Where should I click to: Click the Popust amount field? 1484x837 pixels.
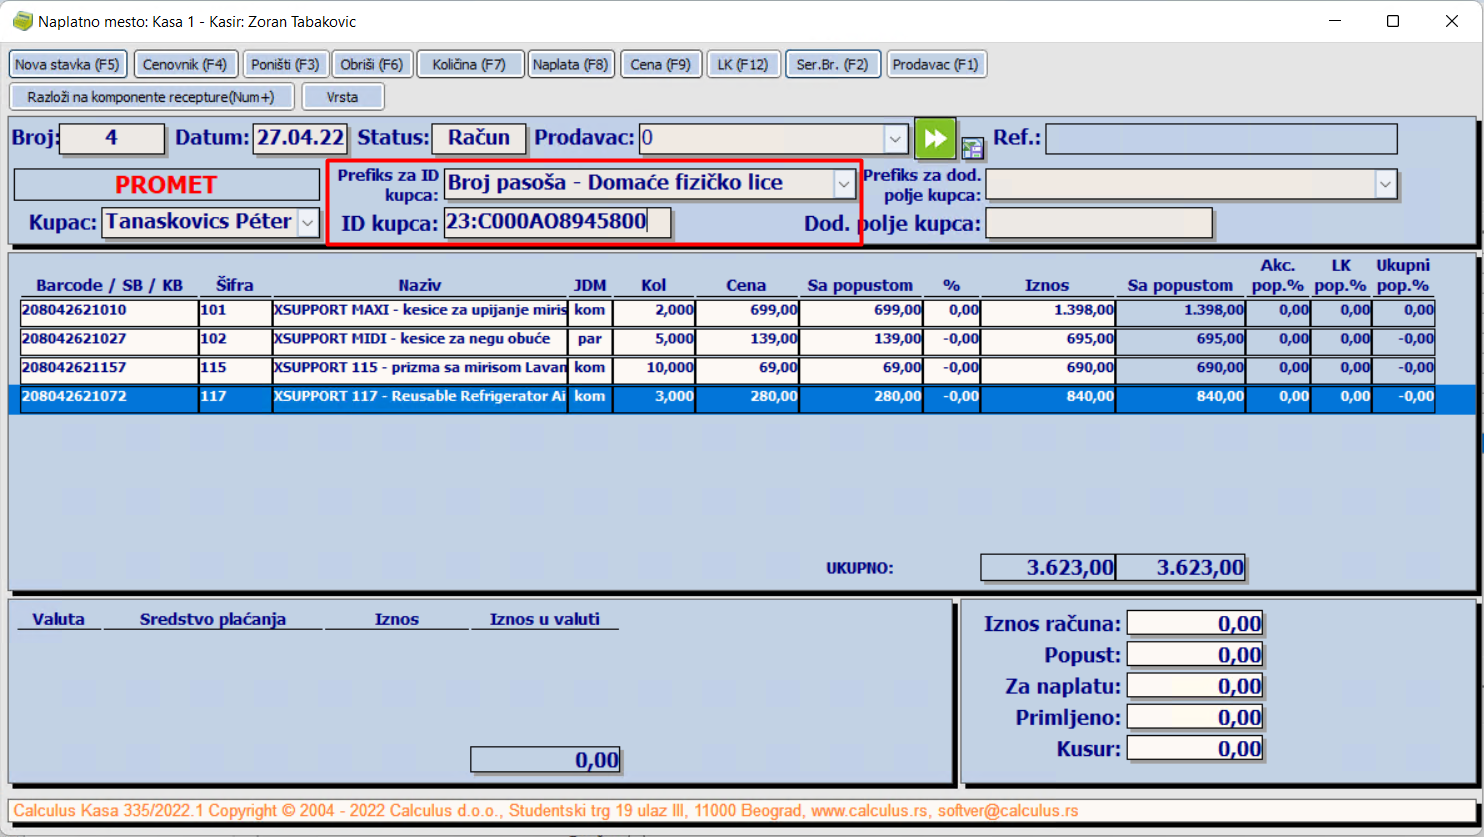click(1195, 655)
